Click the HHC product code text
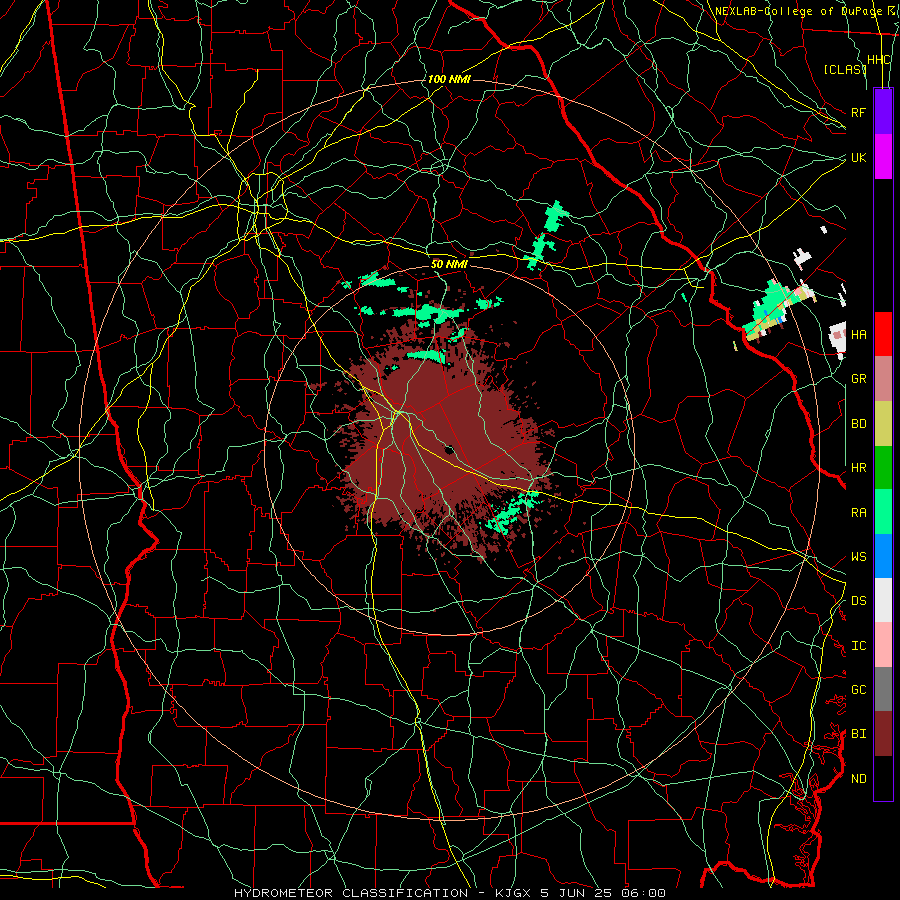900x900 pixels. coord(879,60)
